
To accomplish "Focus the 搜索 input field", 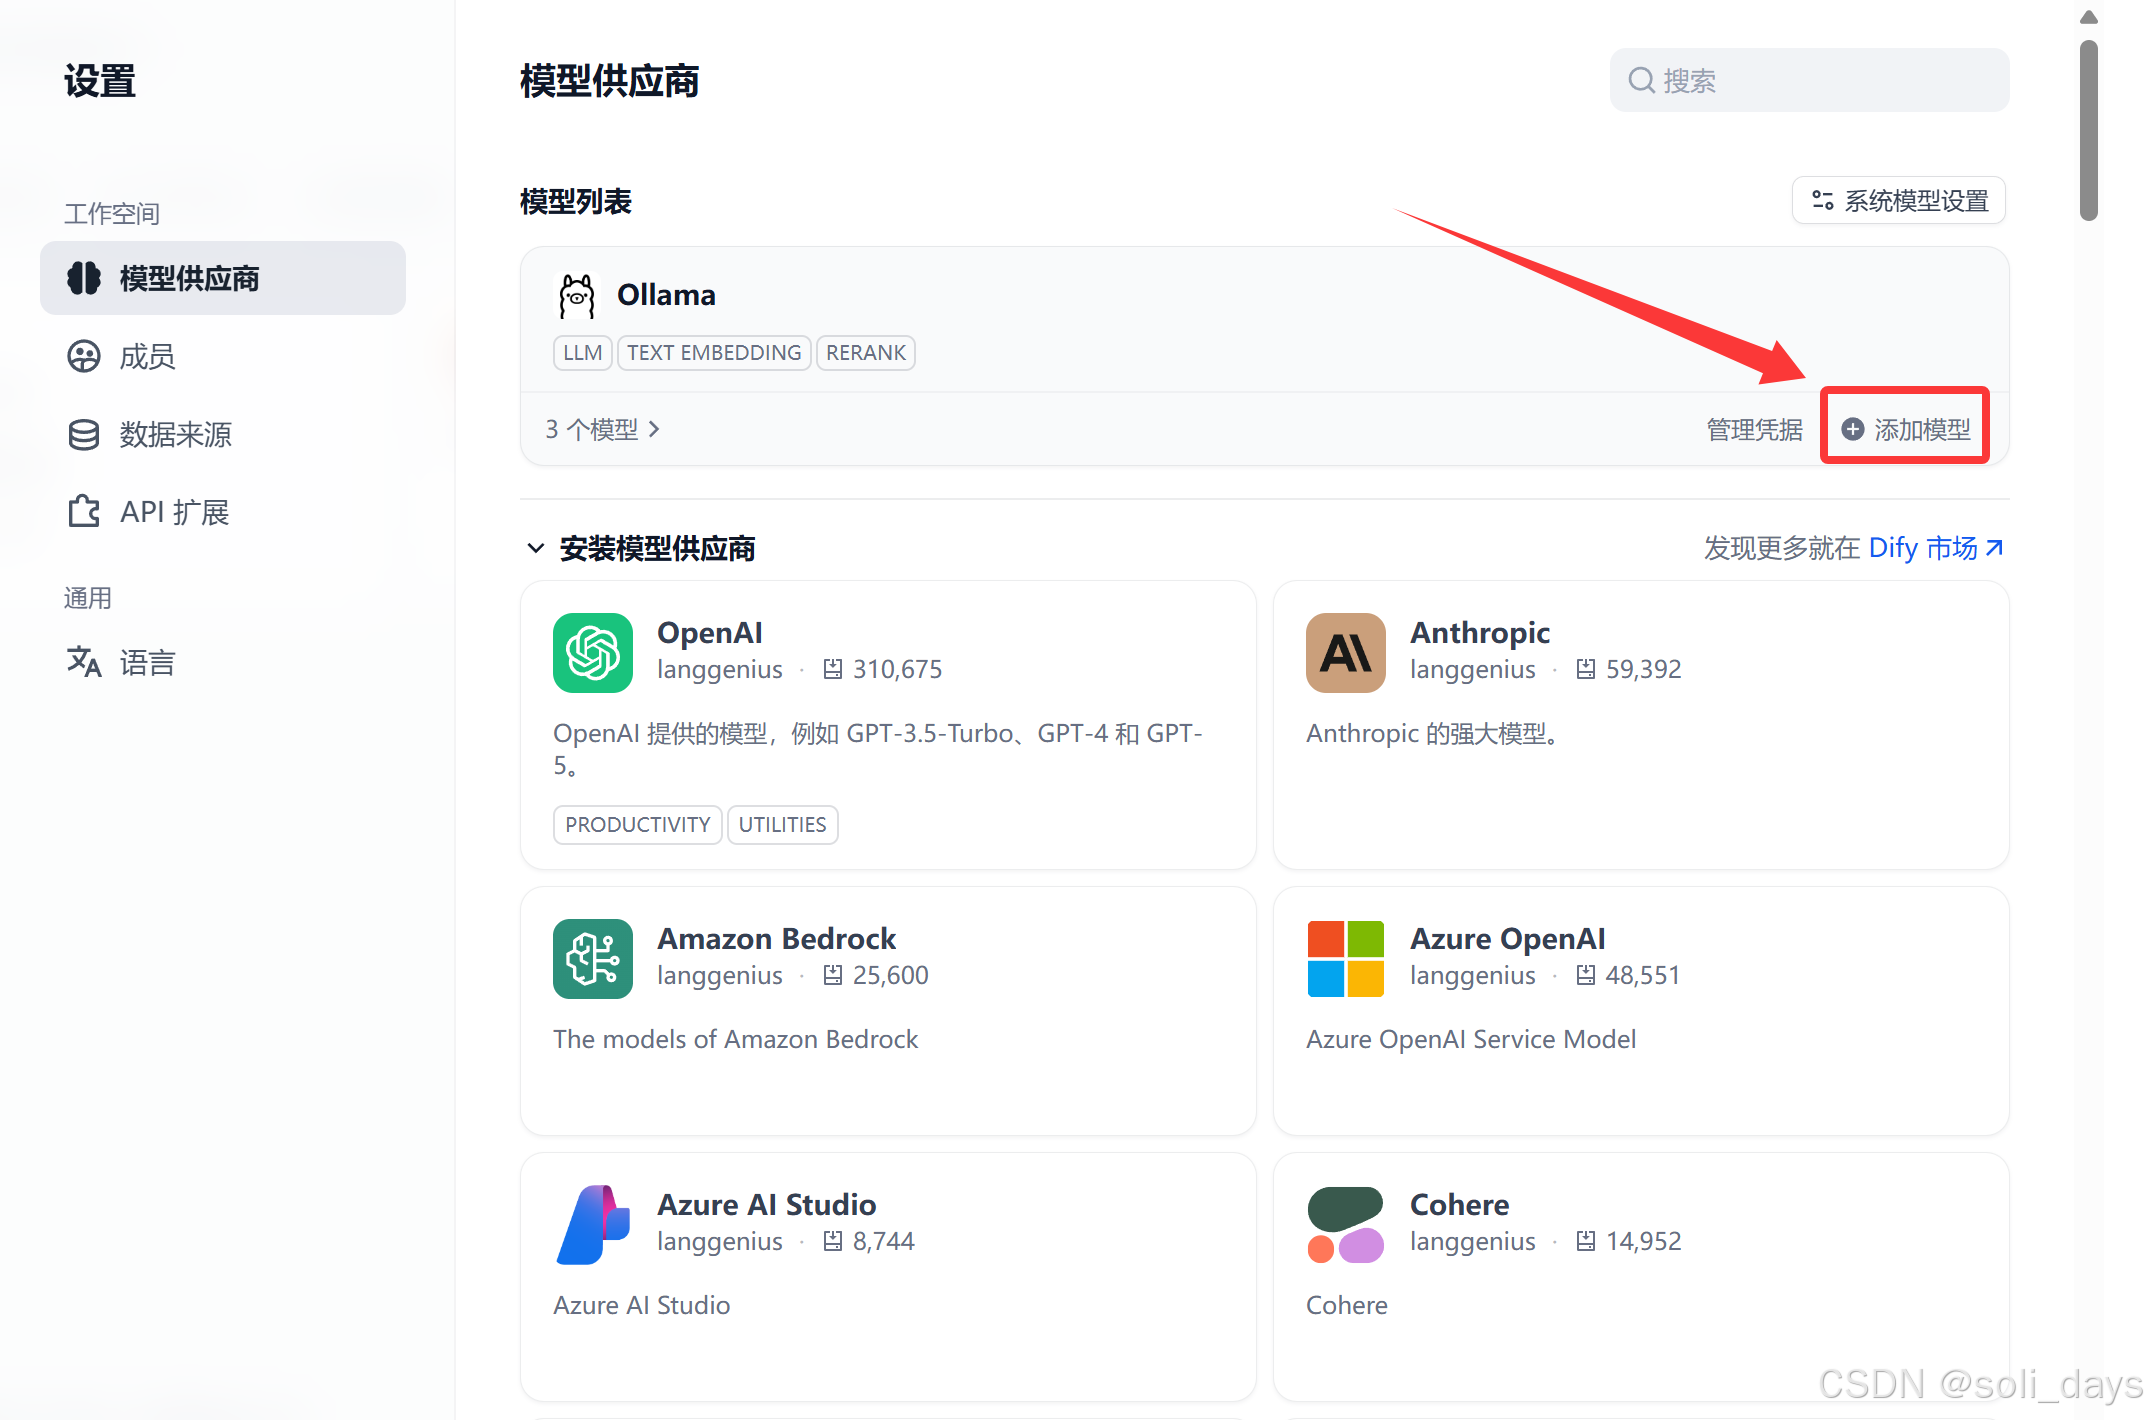I will click(1810, 80).
